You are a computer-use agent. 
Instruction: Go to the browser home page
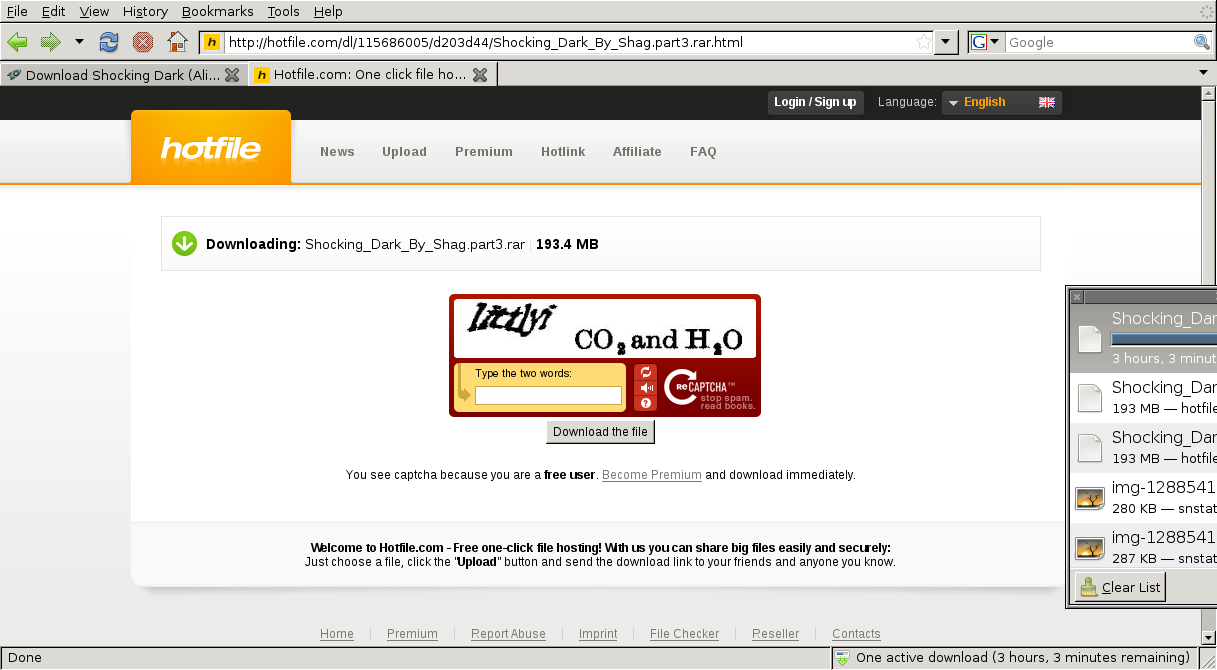click(x=177, y=42)
